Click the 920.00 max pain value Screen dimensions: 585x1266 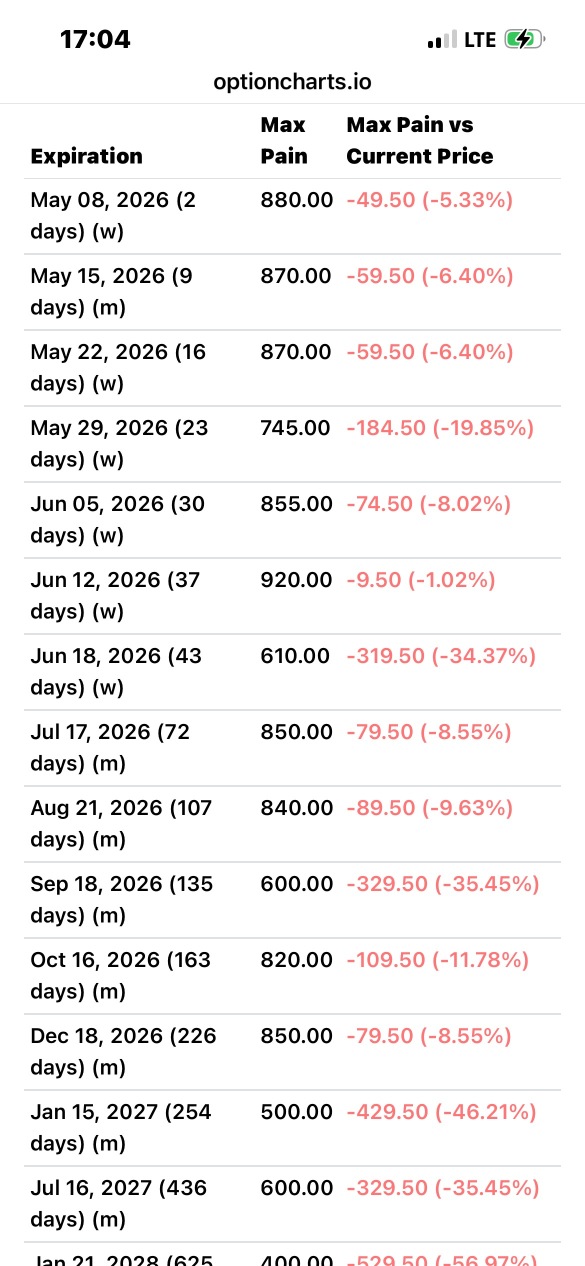pyautogui.click(x=295, y=580)
